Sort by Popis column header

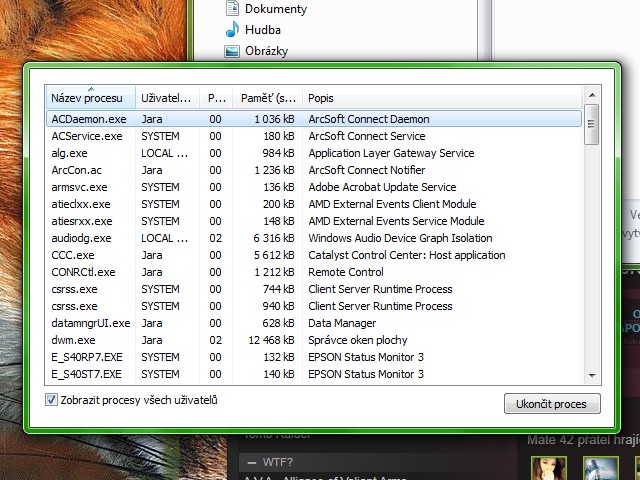tap(442, 98)
